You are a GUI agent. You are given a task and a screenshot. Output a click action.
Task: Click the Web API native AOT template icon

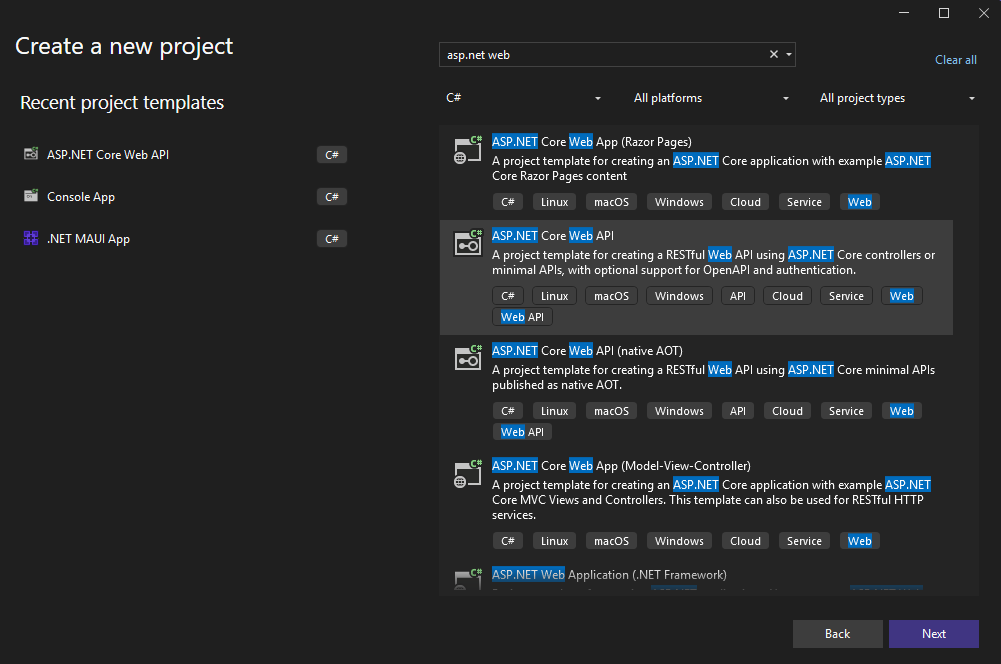click(468, 359)
